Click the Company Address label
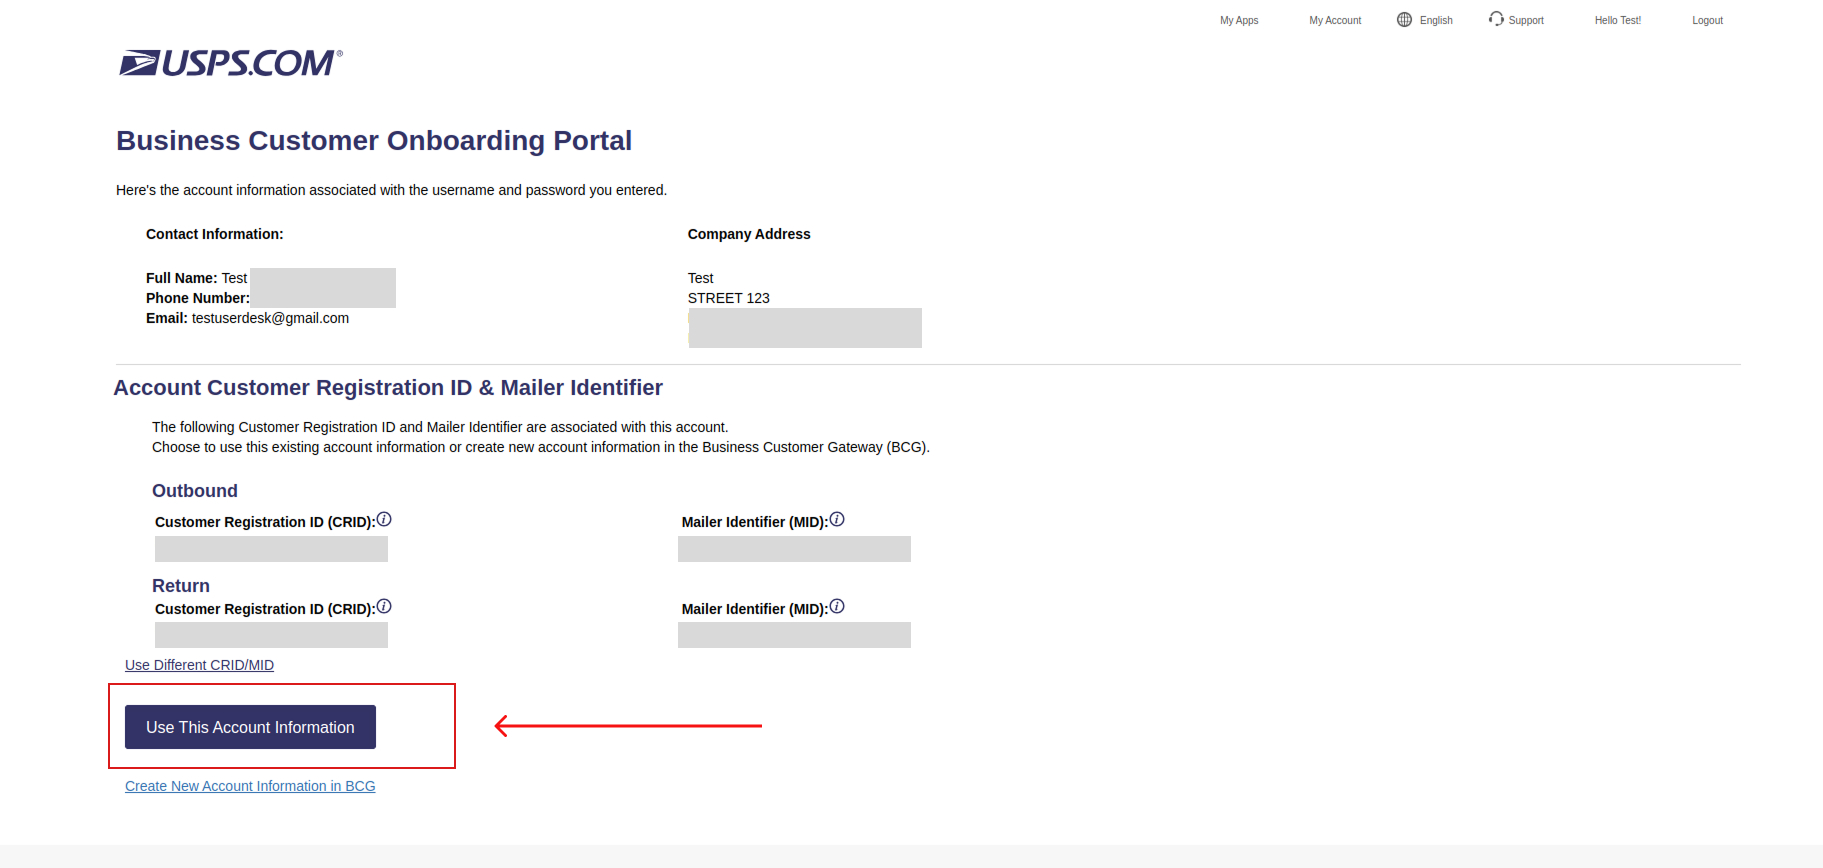The height and width of the screenshot is (868, 1823). pyautogui.click(x=749, y=234)
